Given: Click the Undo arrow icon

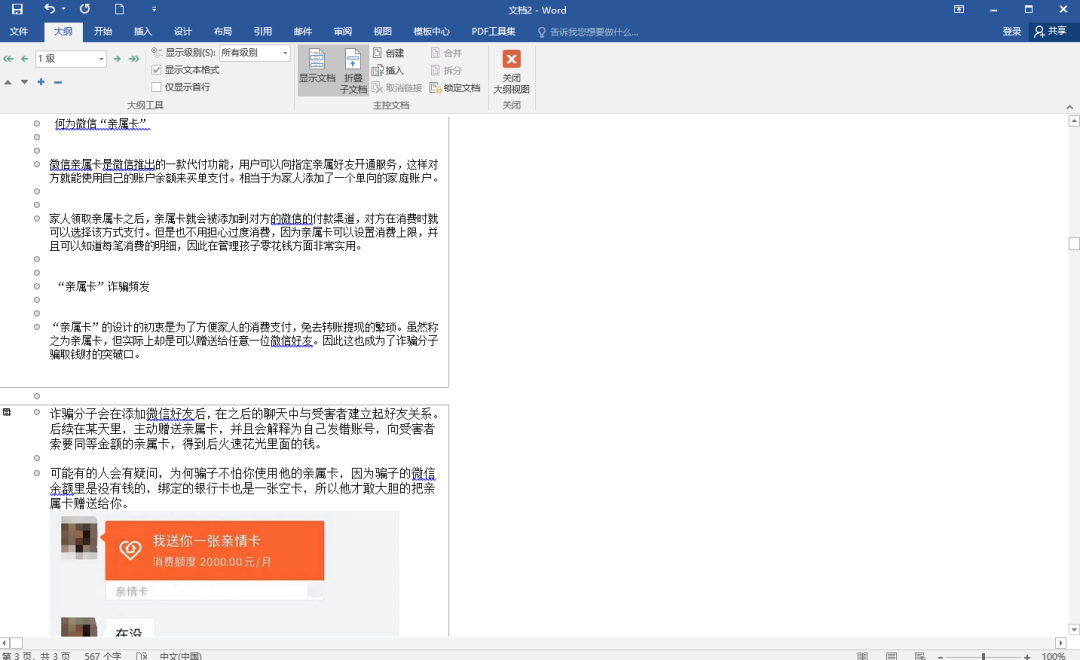Looking at the screenshot, I should [x=49, y=10].
